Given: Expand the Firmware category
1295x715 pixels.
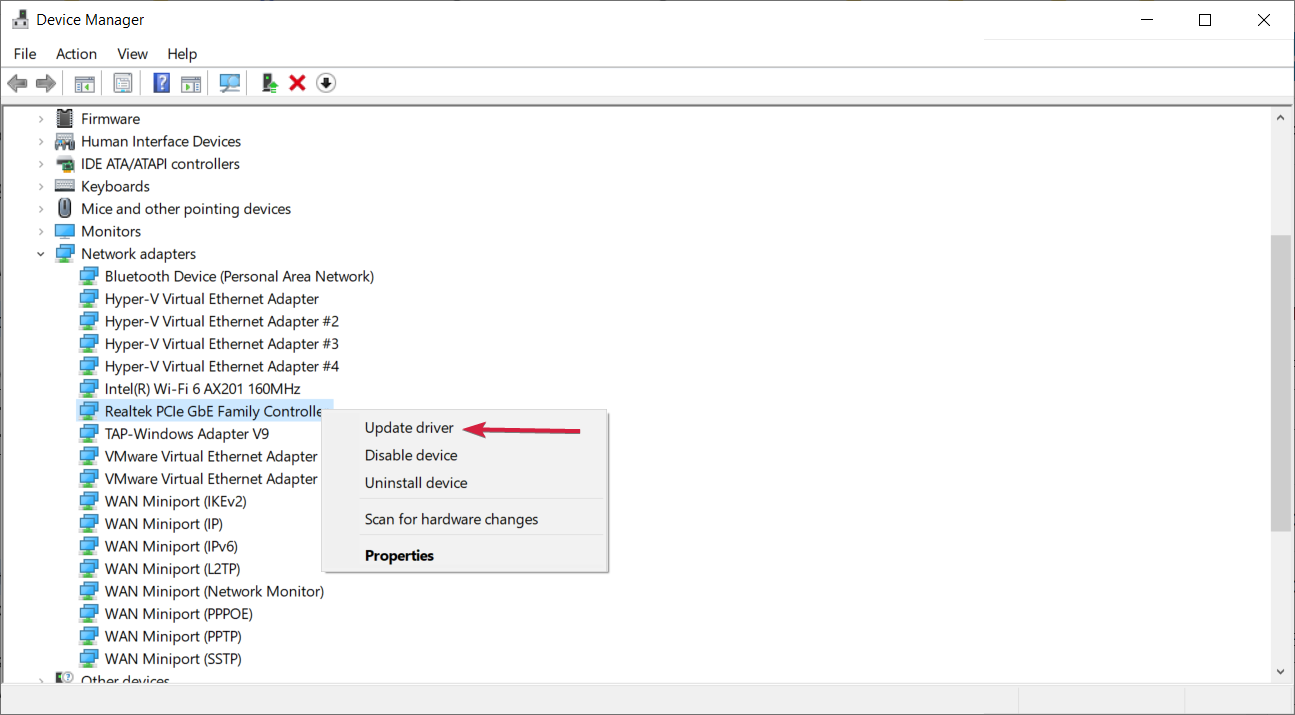Looking at the screenshot, I should [41, 119].
